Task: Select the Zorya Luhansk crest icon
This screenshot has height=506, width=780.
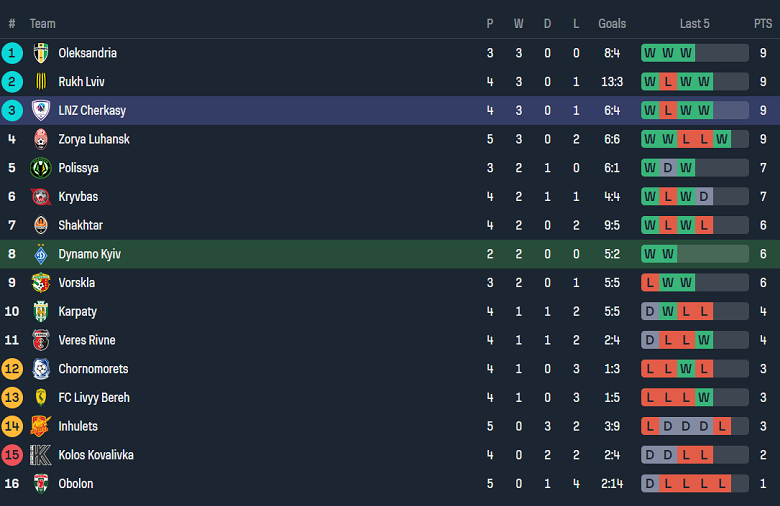Action: [41, 139]
